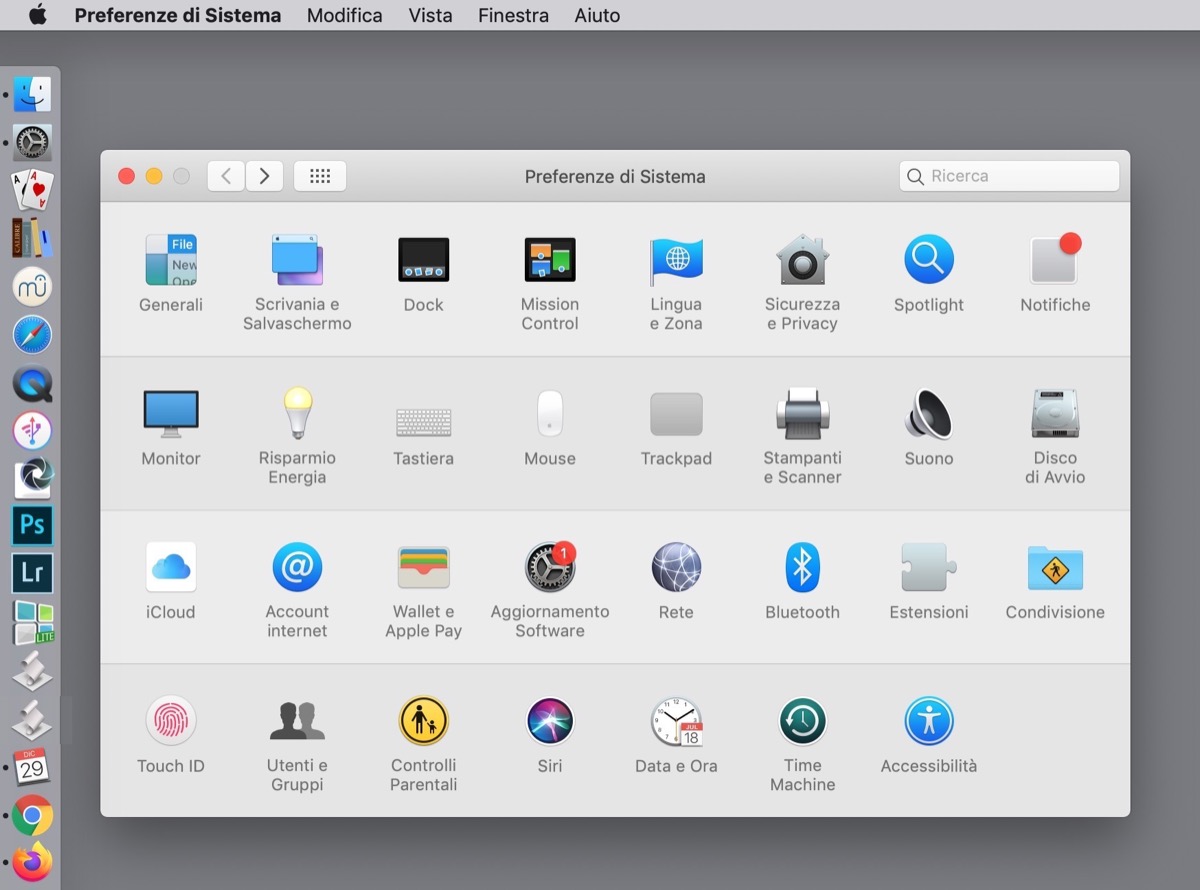The image size is (1200, 890).
Task: Open Stampanti e Scanner settings
Action: [x=802, y=415]
